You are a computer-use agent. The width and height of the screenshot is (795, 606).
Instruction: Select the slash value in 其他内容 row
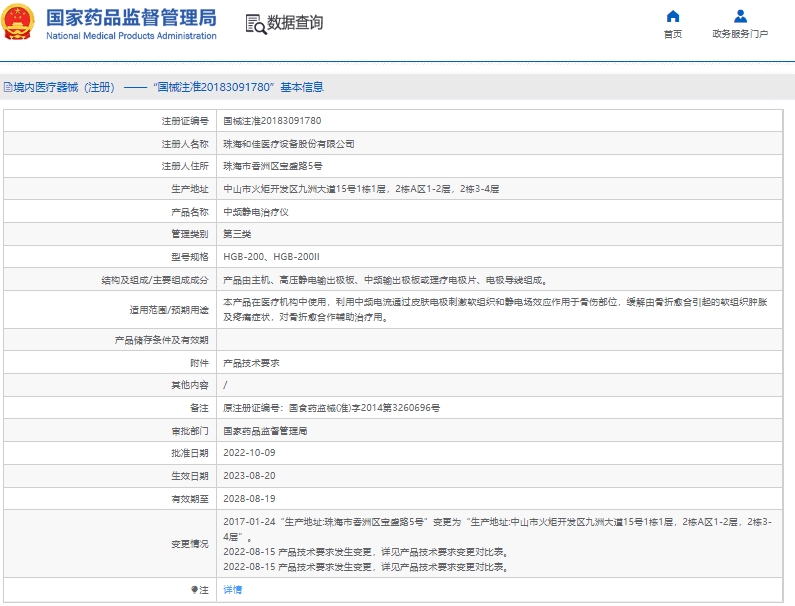coord(225,385)
